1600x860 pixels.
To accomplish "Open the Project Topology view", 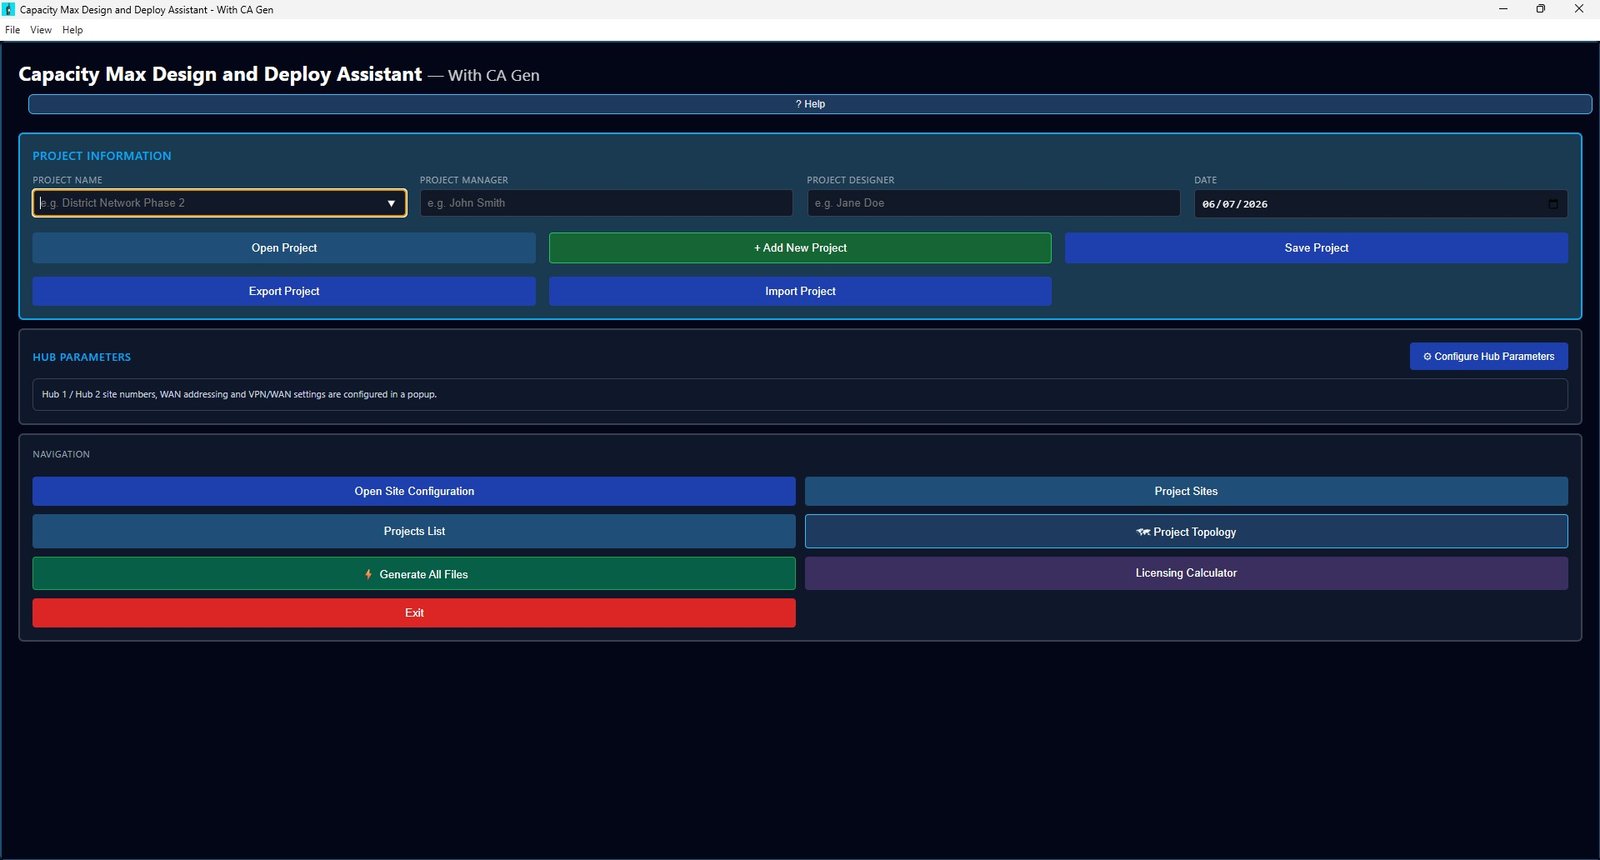I will (x=1186, y=532).
